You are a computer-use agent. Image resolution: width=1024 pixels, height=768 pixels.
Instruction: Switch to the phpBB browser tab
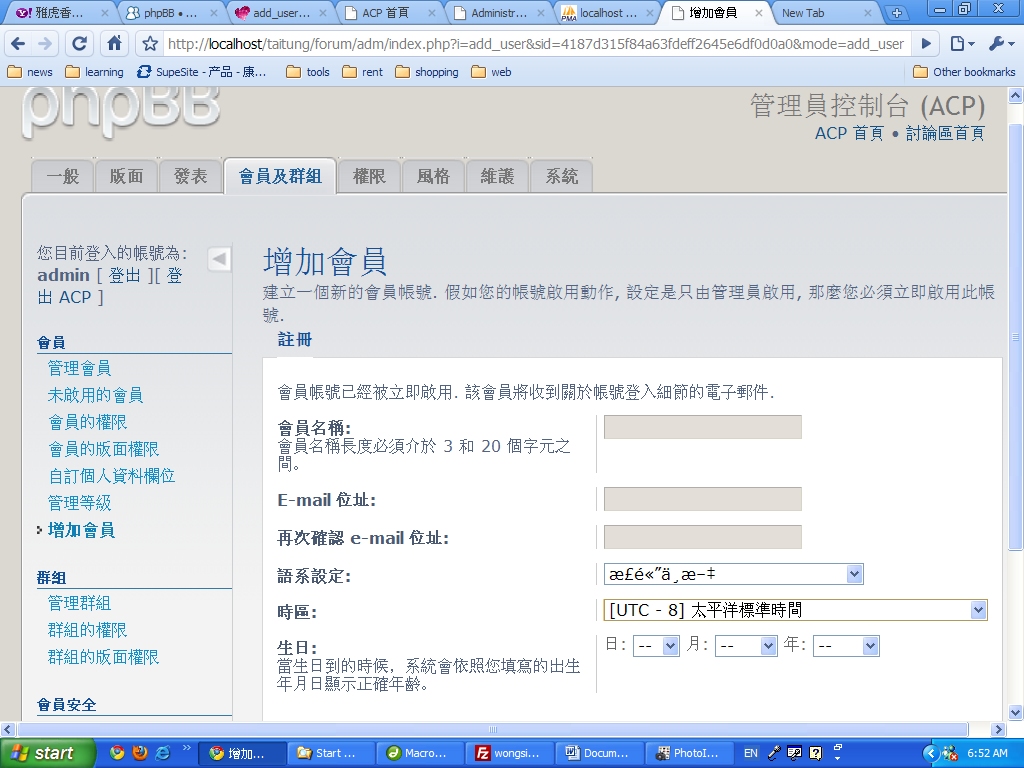(170, 13)
